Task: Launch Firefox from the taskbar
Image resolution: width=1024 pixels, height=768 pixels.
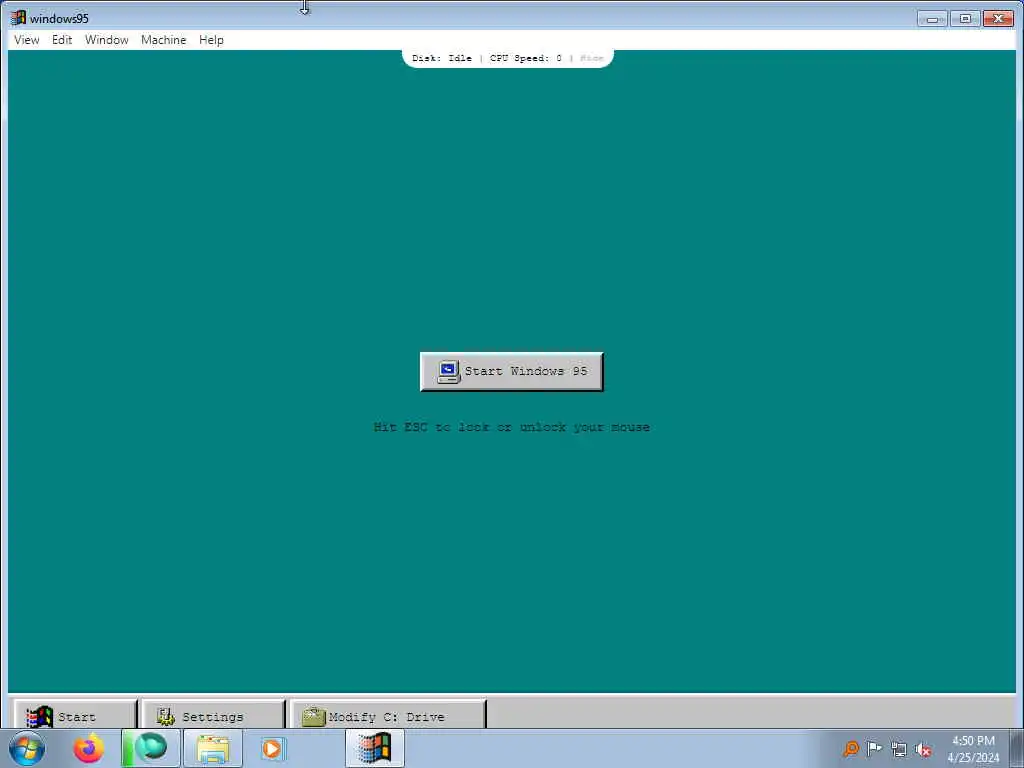Action: click(x=88, y=748)
